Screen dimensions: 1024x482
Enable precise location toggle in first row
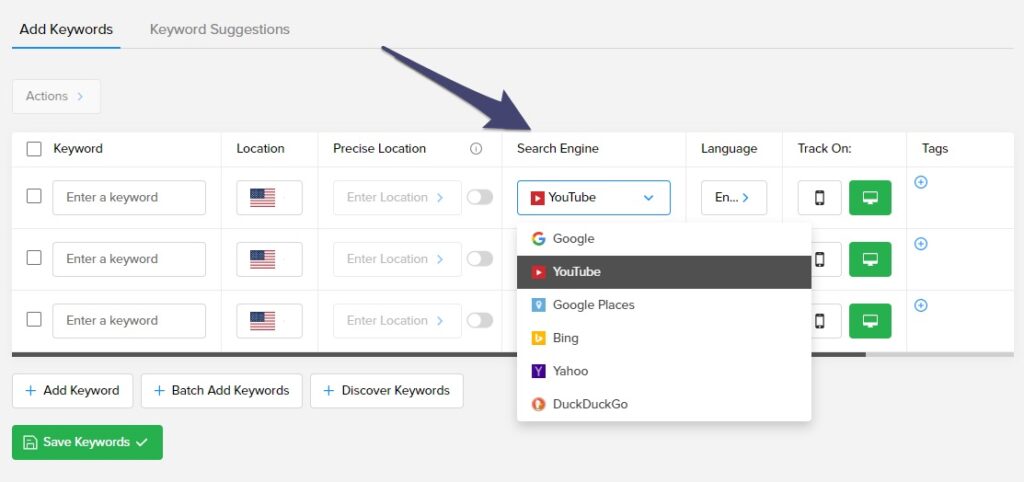(x=480, y=197)
